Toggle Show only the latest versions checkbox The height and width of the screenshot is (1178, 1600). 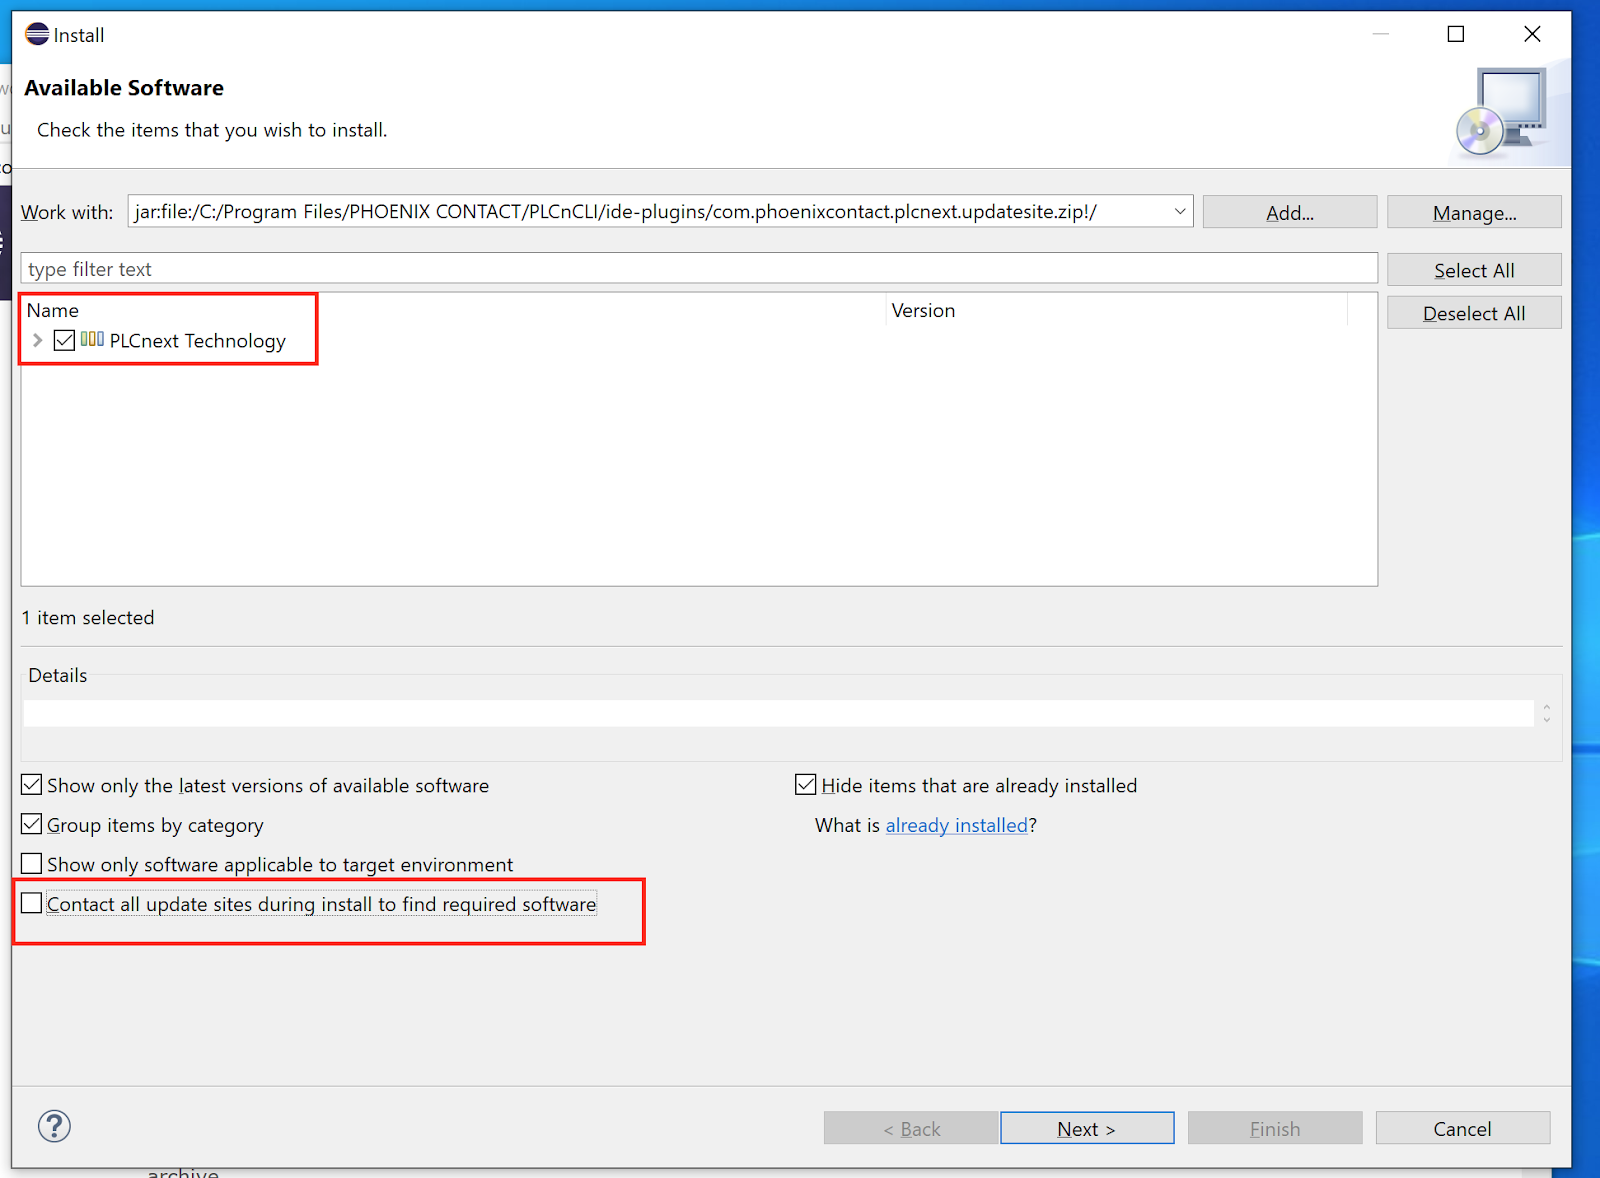32,785
